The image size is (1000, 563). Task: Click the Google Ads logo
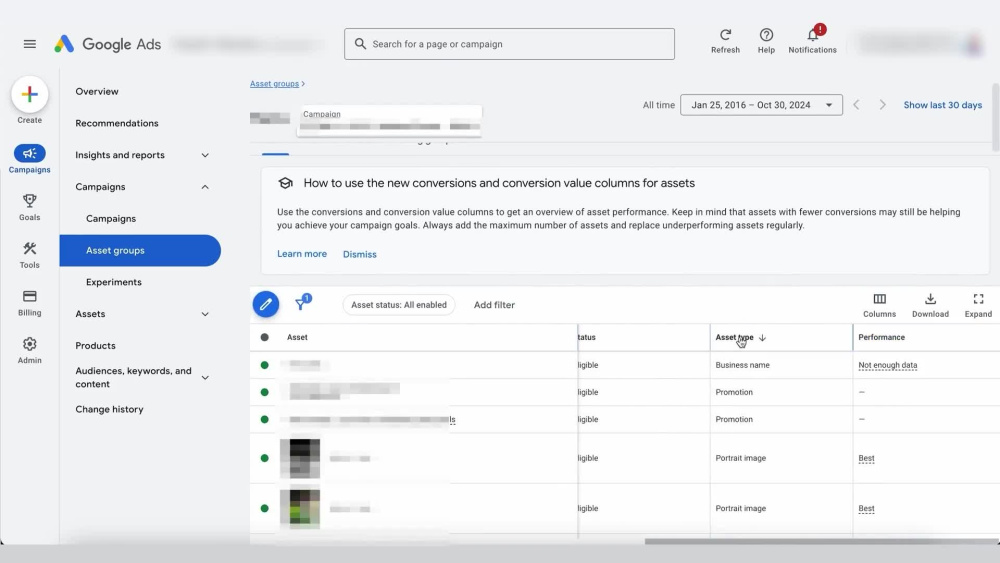point(107,44)
